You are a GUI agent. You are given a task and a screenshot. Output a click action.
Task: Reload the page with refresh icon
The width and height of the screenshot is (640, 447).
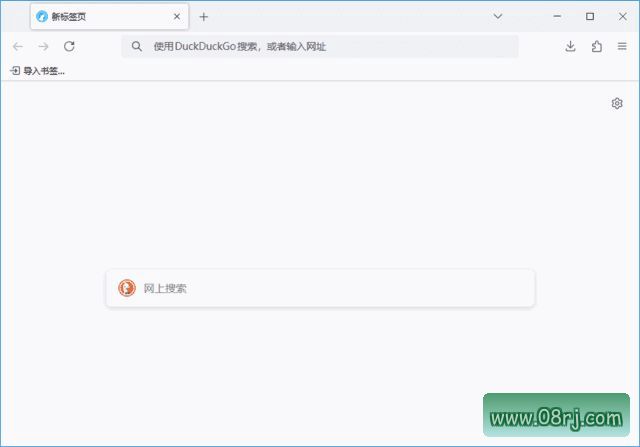pos(69,46)
